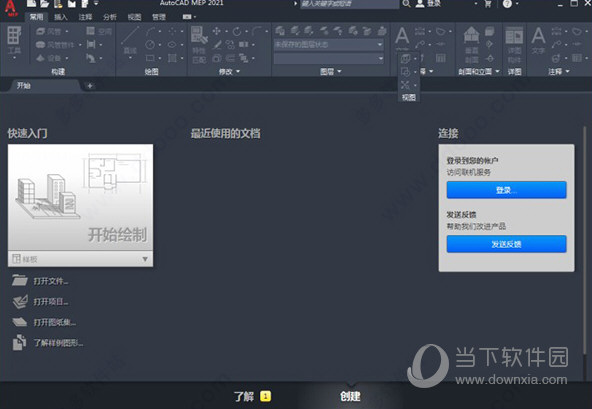
Task: Select the 风管 duct tool icon
Action: [x=41, y=31]
